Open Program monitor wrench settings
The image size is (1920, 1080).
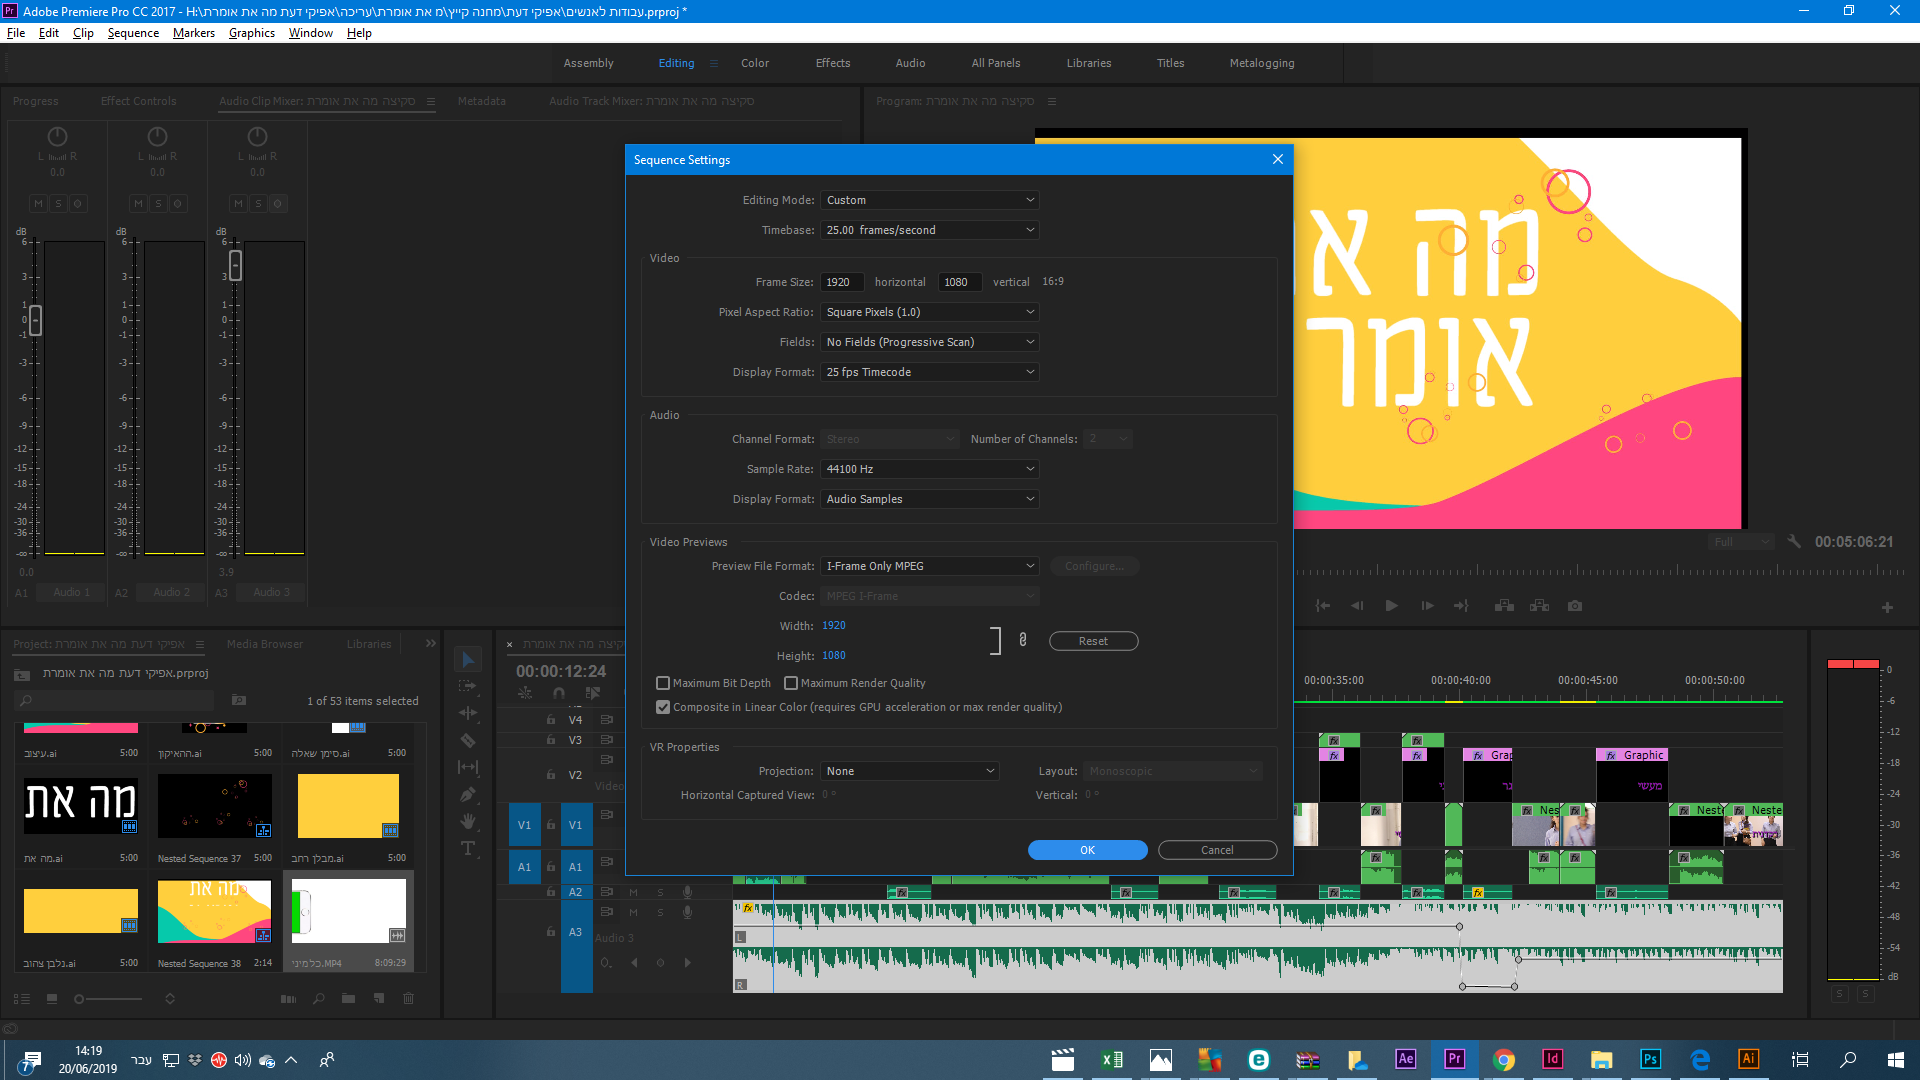[1794, 541]
